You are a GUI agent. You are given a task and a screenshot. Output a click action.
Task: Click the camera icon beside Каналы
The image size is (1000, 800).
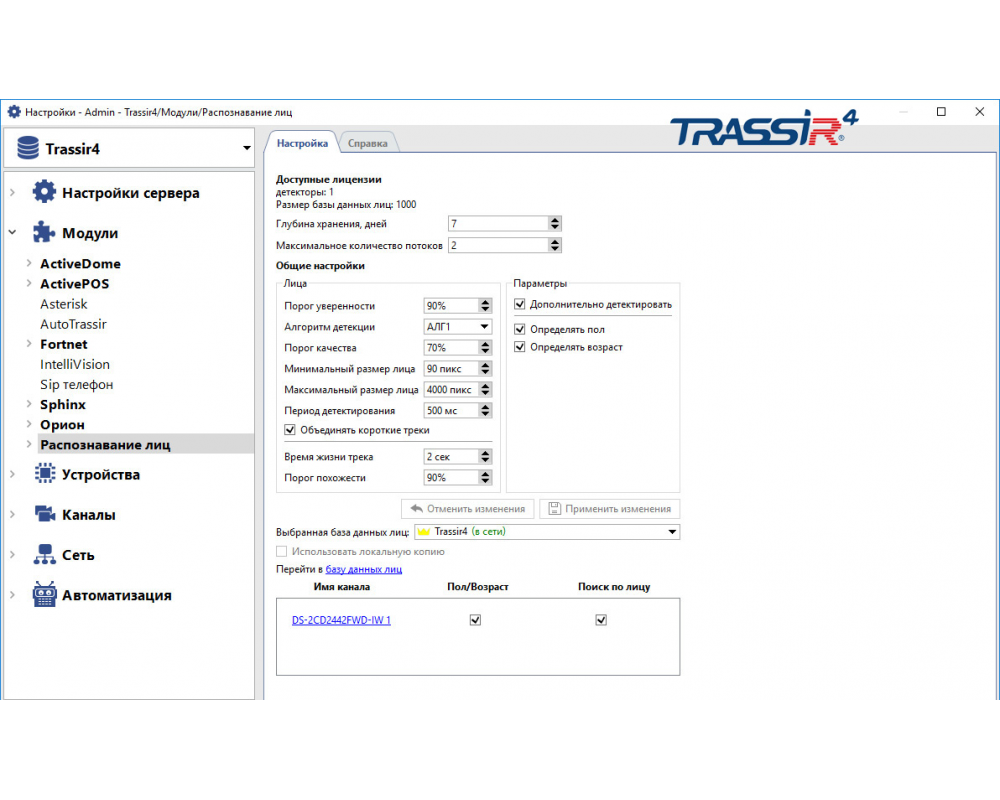[x=45, y=514]
